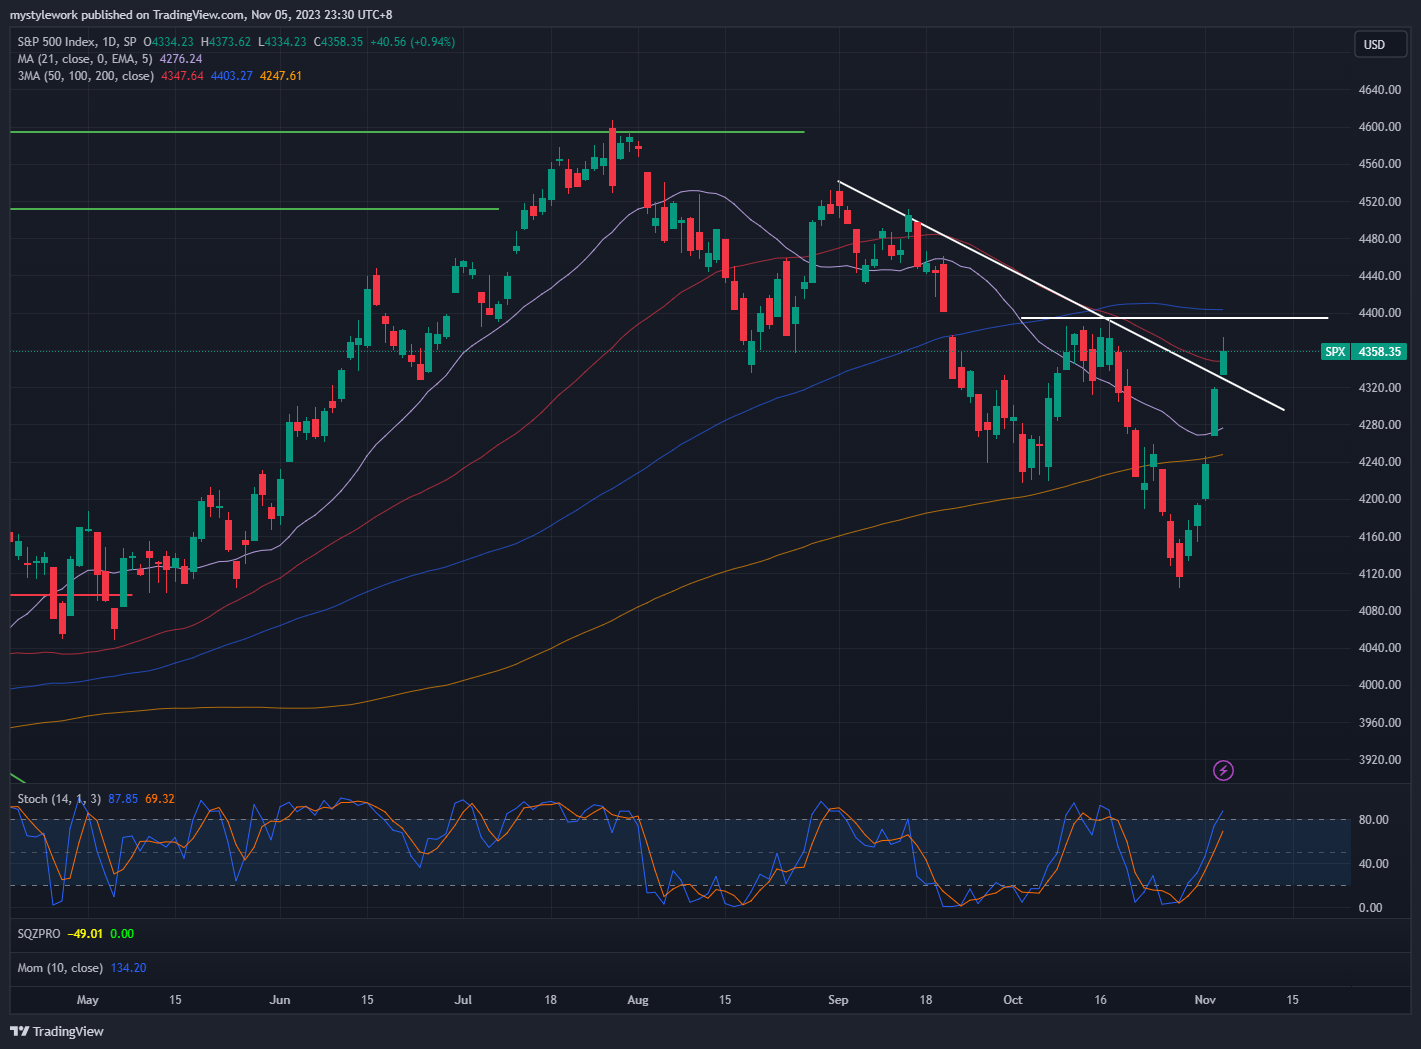This screenshot has width=1421, height=1049.
Task: Click the 40.00 stochastic axis label
Action: pyautogui.click(x=1372, y=864)
